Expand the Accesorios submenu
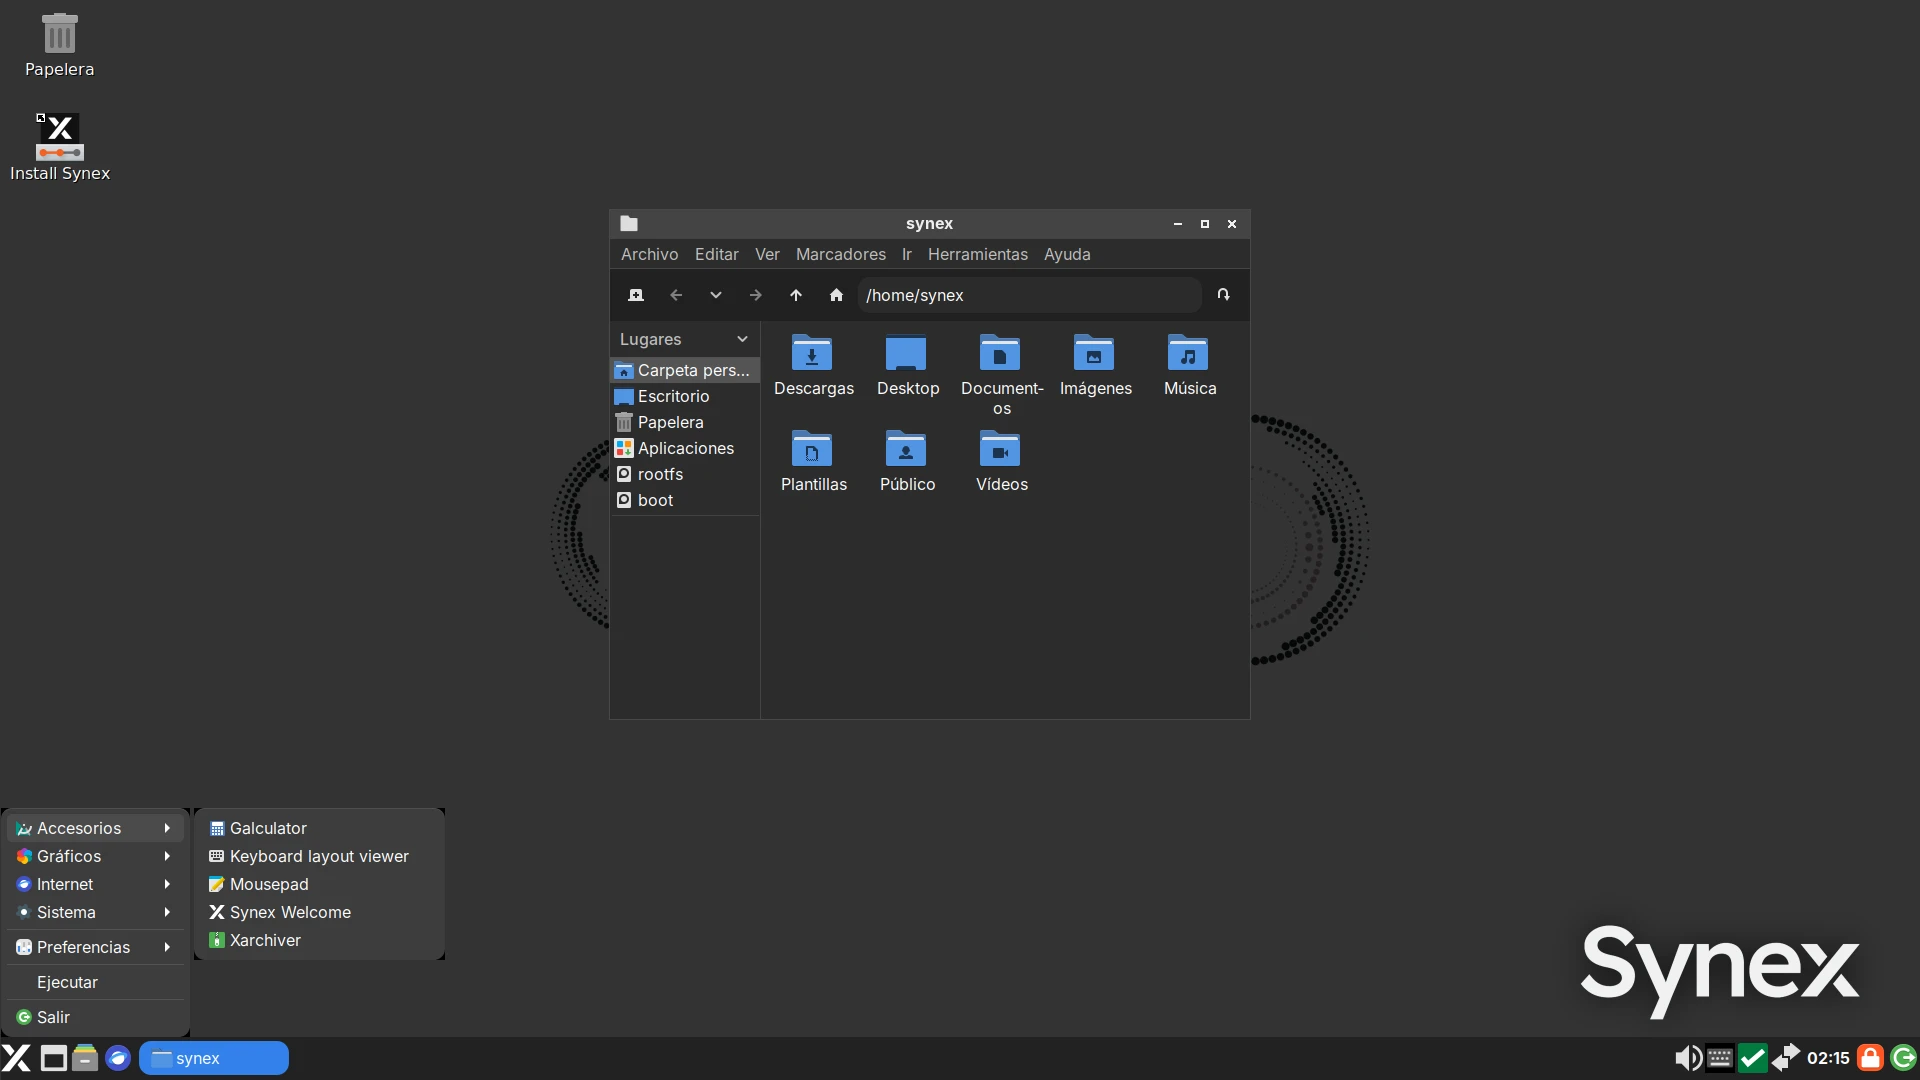 pos(95,828)
